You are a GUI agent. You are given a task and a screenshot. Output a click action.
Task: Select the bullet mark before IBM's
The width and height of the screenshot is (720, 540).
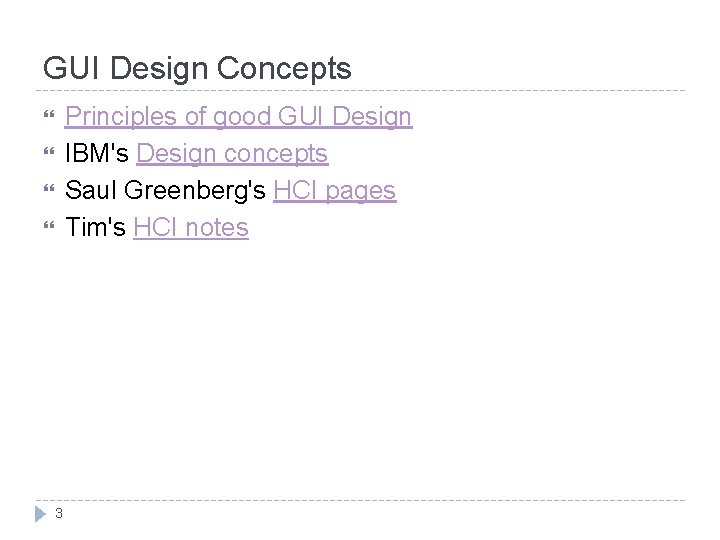[49, 151]
